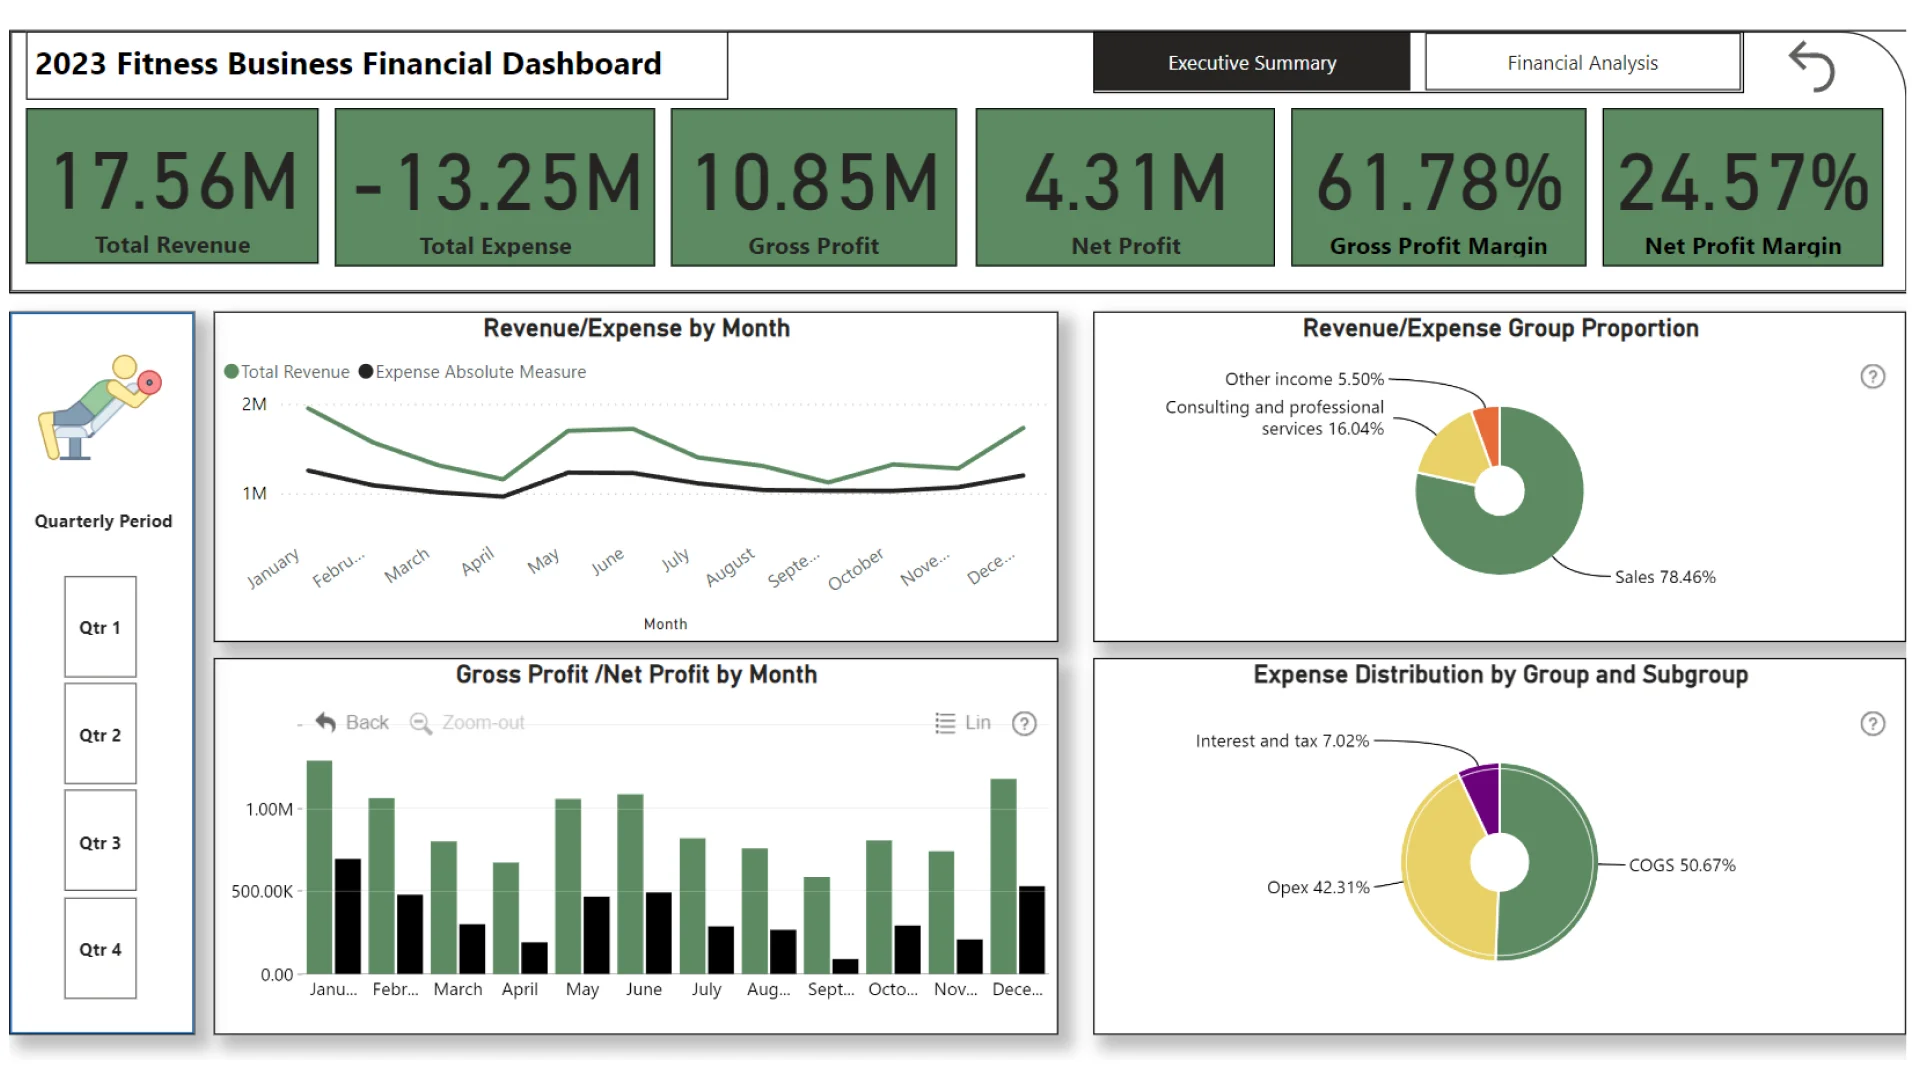The width and height of the screenshot is (1920, 1080).
Task: Click the dashboard title text
Action: pyautogui.click(x=348, y=64)
